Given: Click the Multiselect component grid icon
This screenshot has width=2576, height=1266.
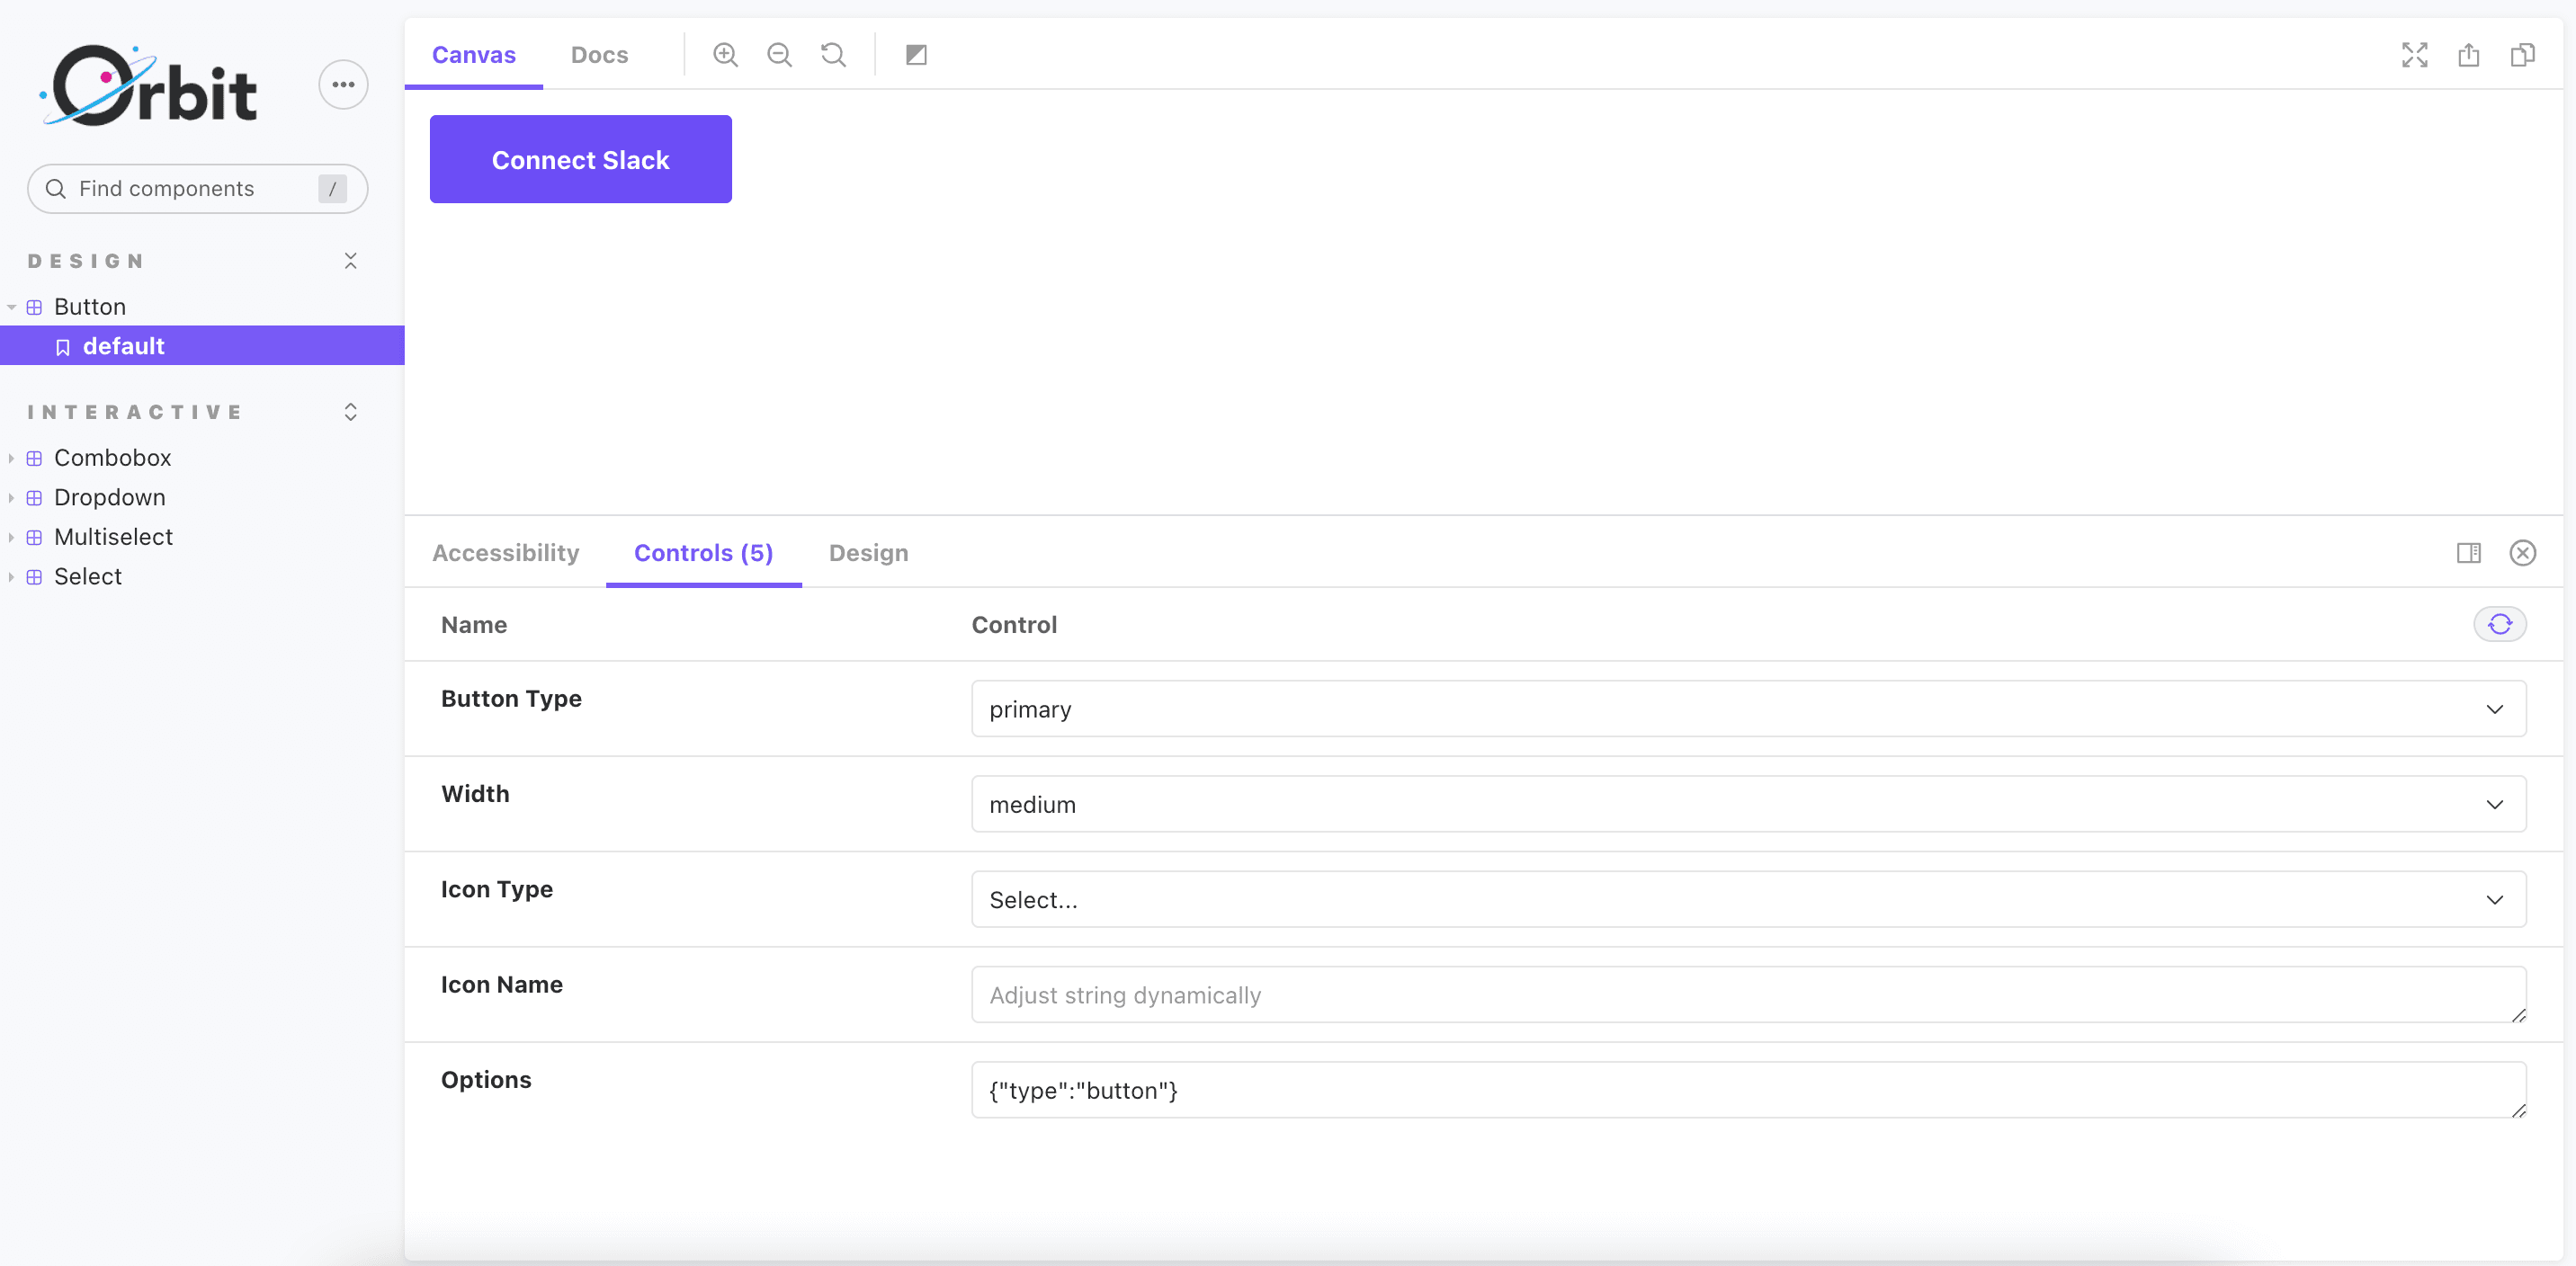Looking at the screenshot, I should (x=34, y=537).
